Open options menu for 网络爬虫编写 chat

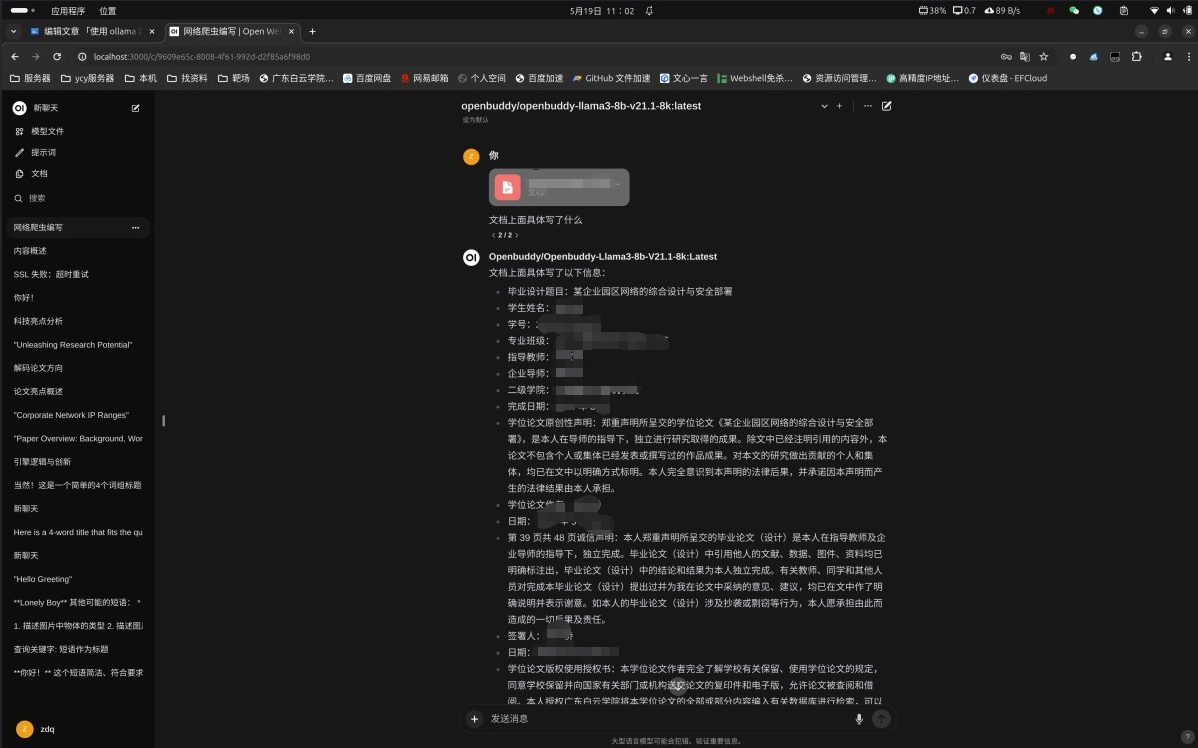tap(135, 228)
